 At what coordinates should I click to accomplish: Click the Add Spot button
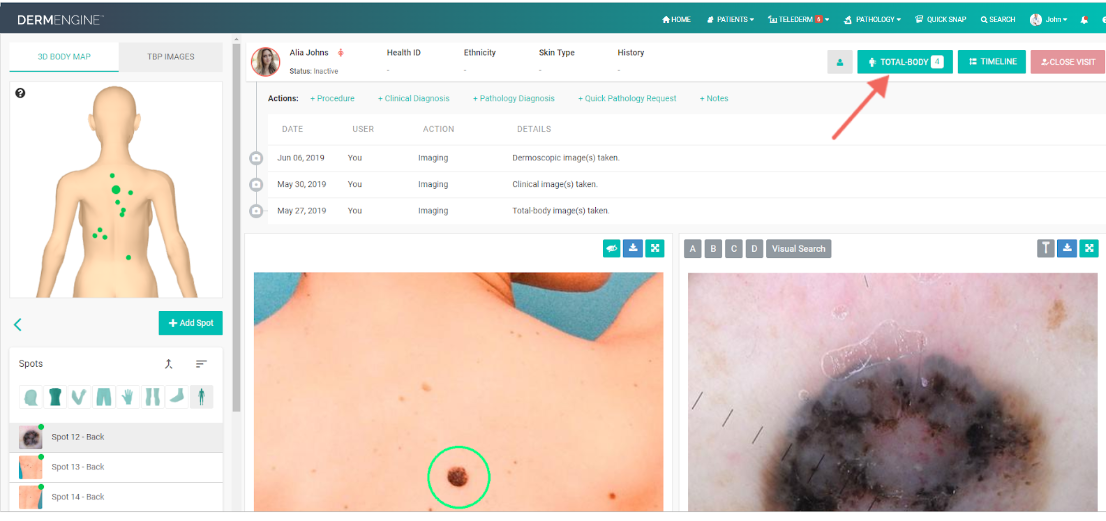[x=190, y=323]
